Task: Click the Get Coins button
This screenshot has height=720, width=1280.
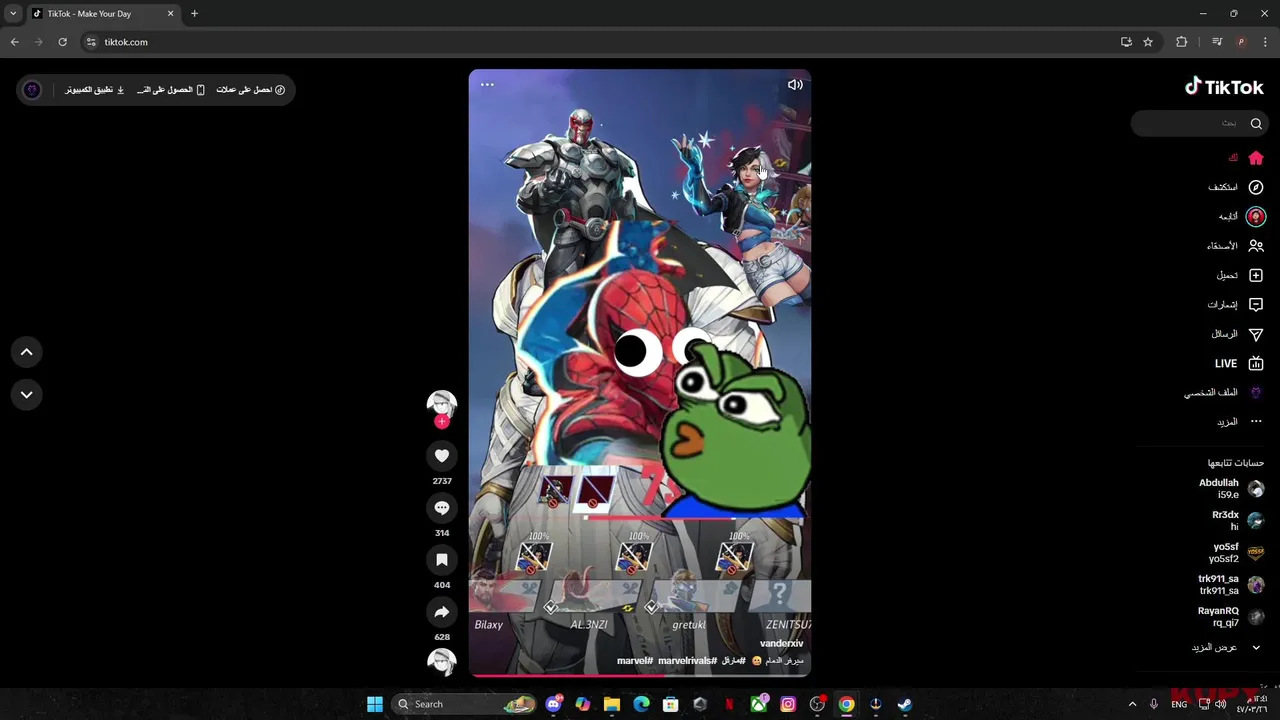Action: [x=251, y=90]
